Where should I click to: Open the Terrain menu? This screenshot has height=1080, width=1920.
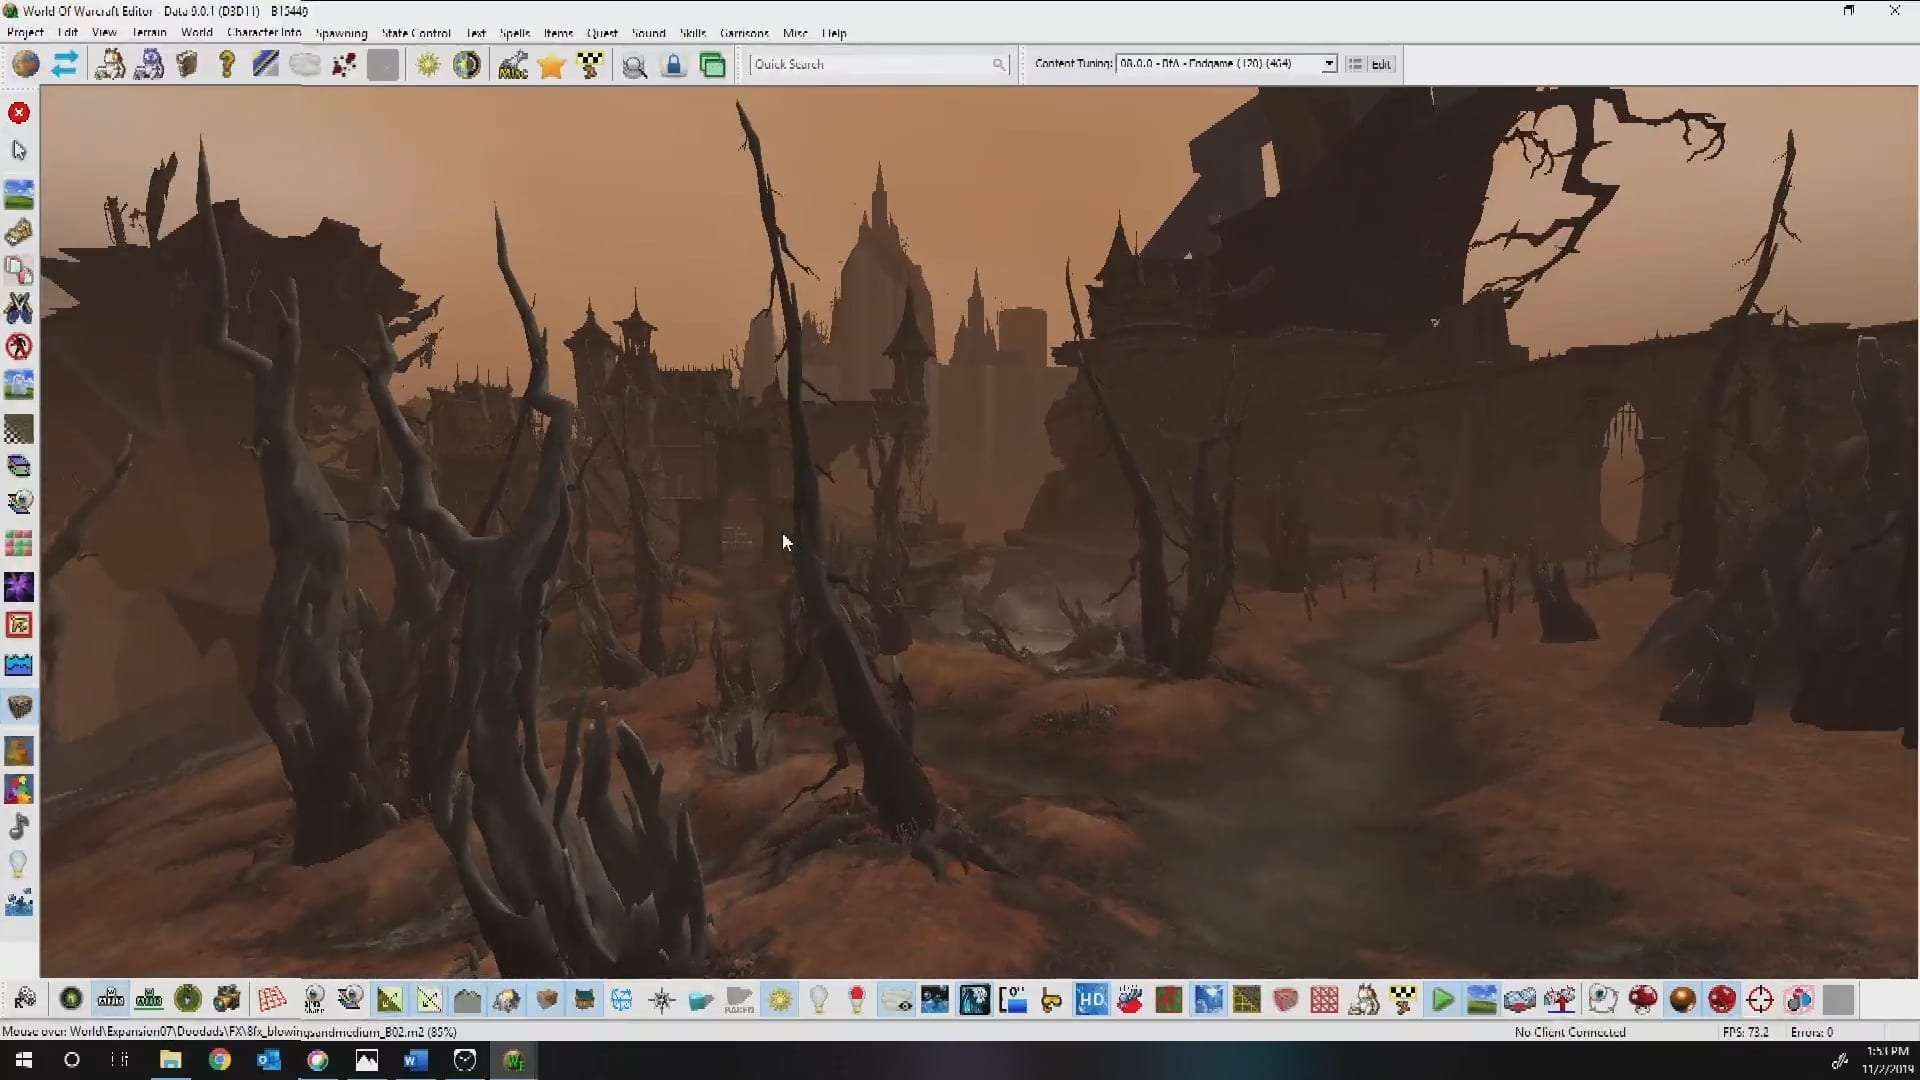click(149, 33)
